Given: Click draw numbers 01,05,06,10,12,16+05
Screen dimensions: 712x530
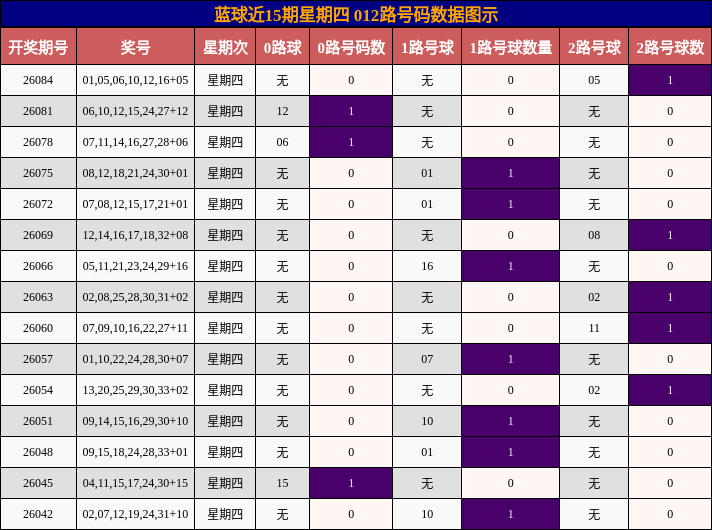Looking at the screenshot, I should (135, 80).
